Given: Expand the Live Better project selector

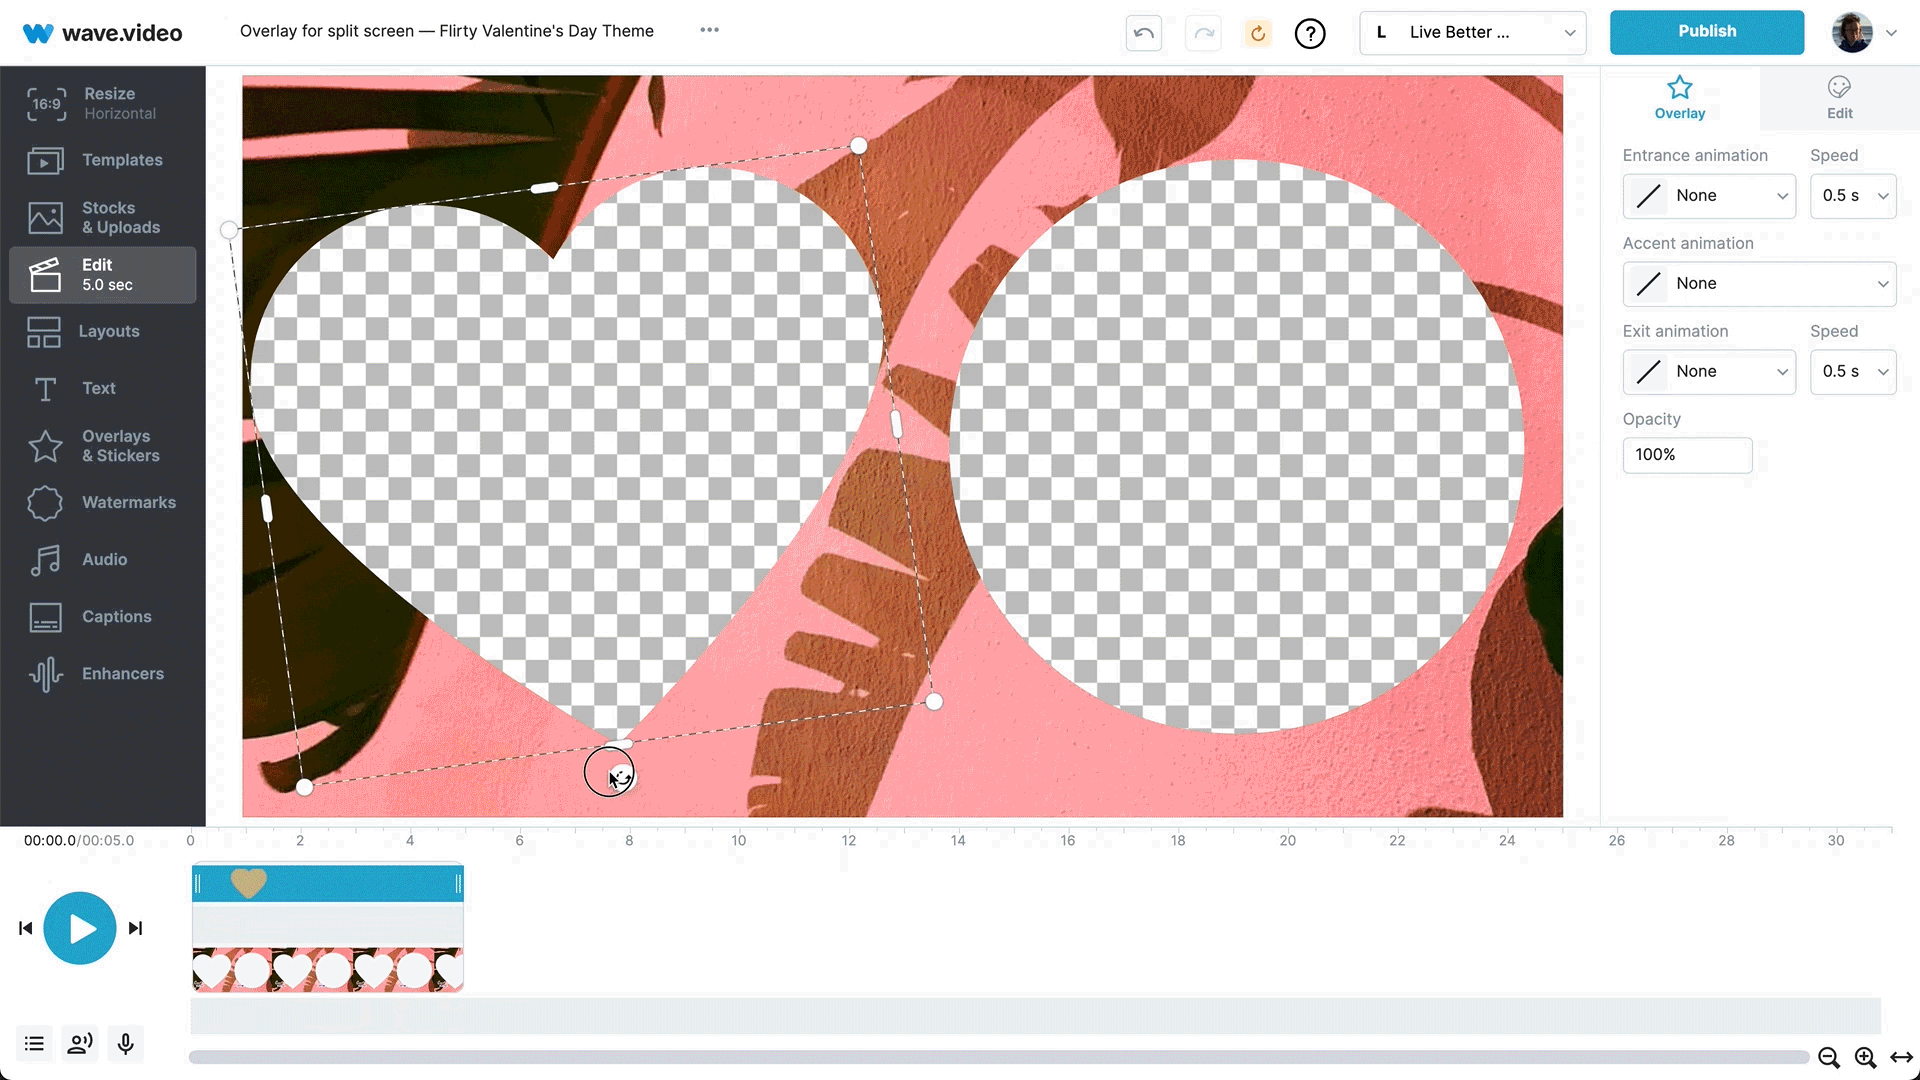Looking at the screenshot, I should pos(1471,32).
